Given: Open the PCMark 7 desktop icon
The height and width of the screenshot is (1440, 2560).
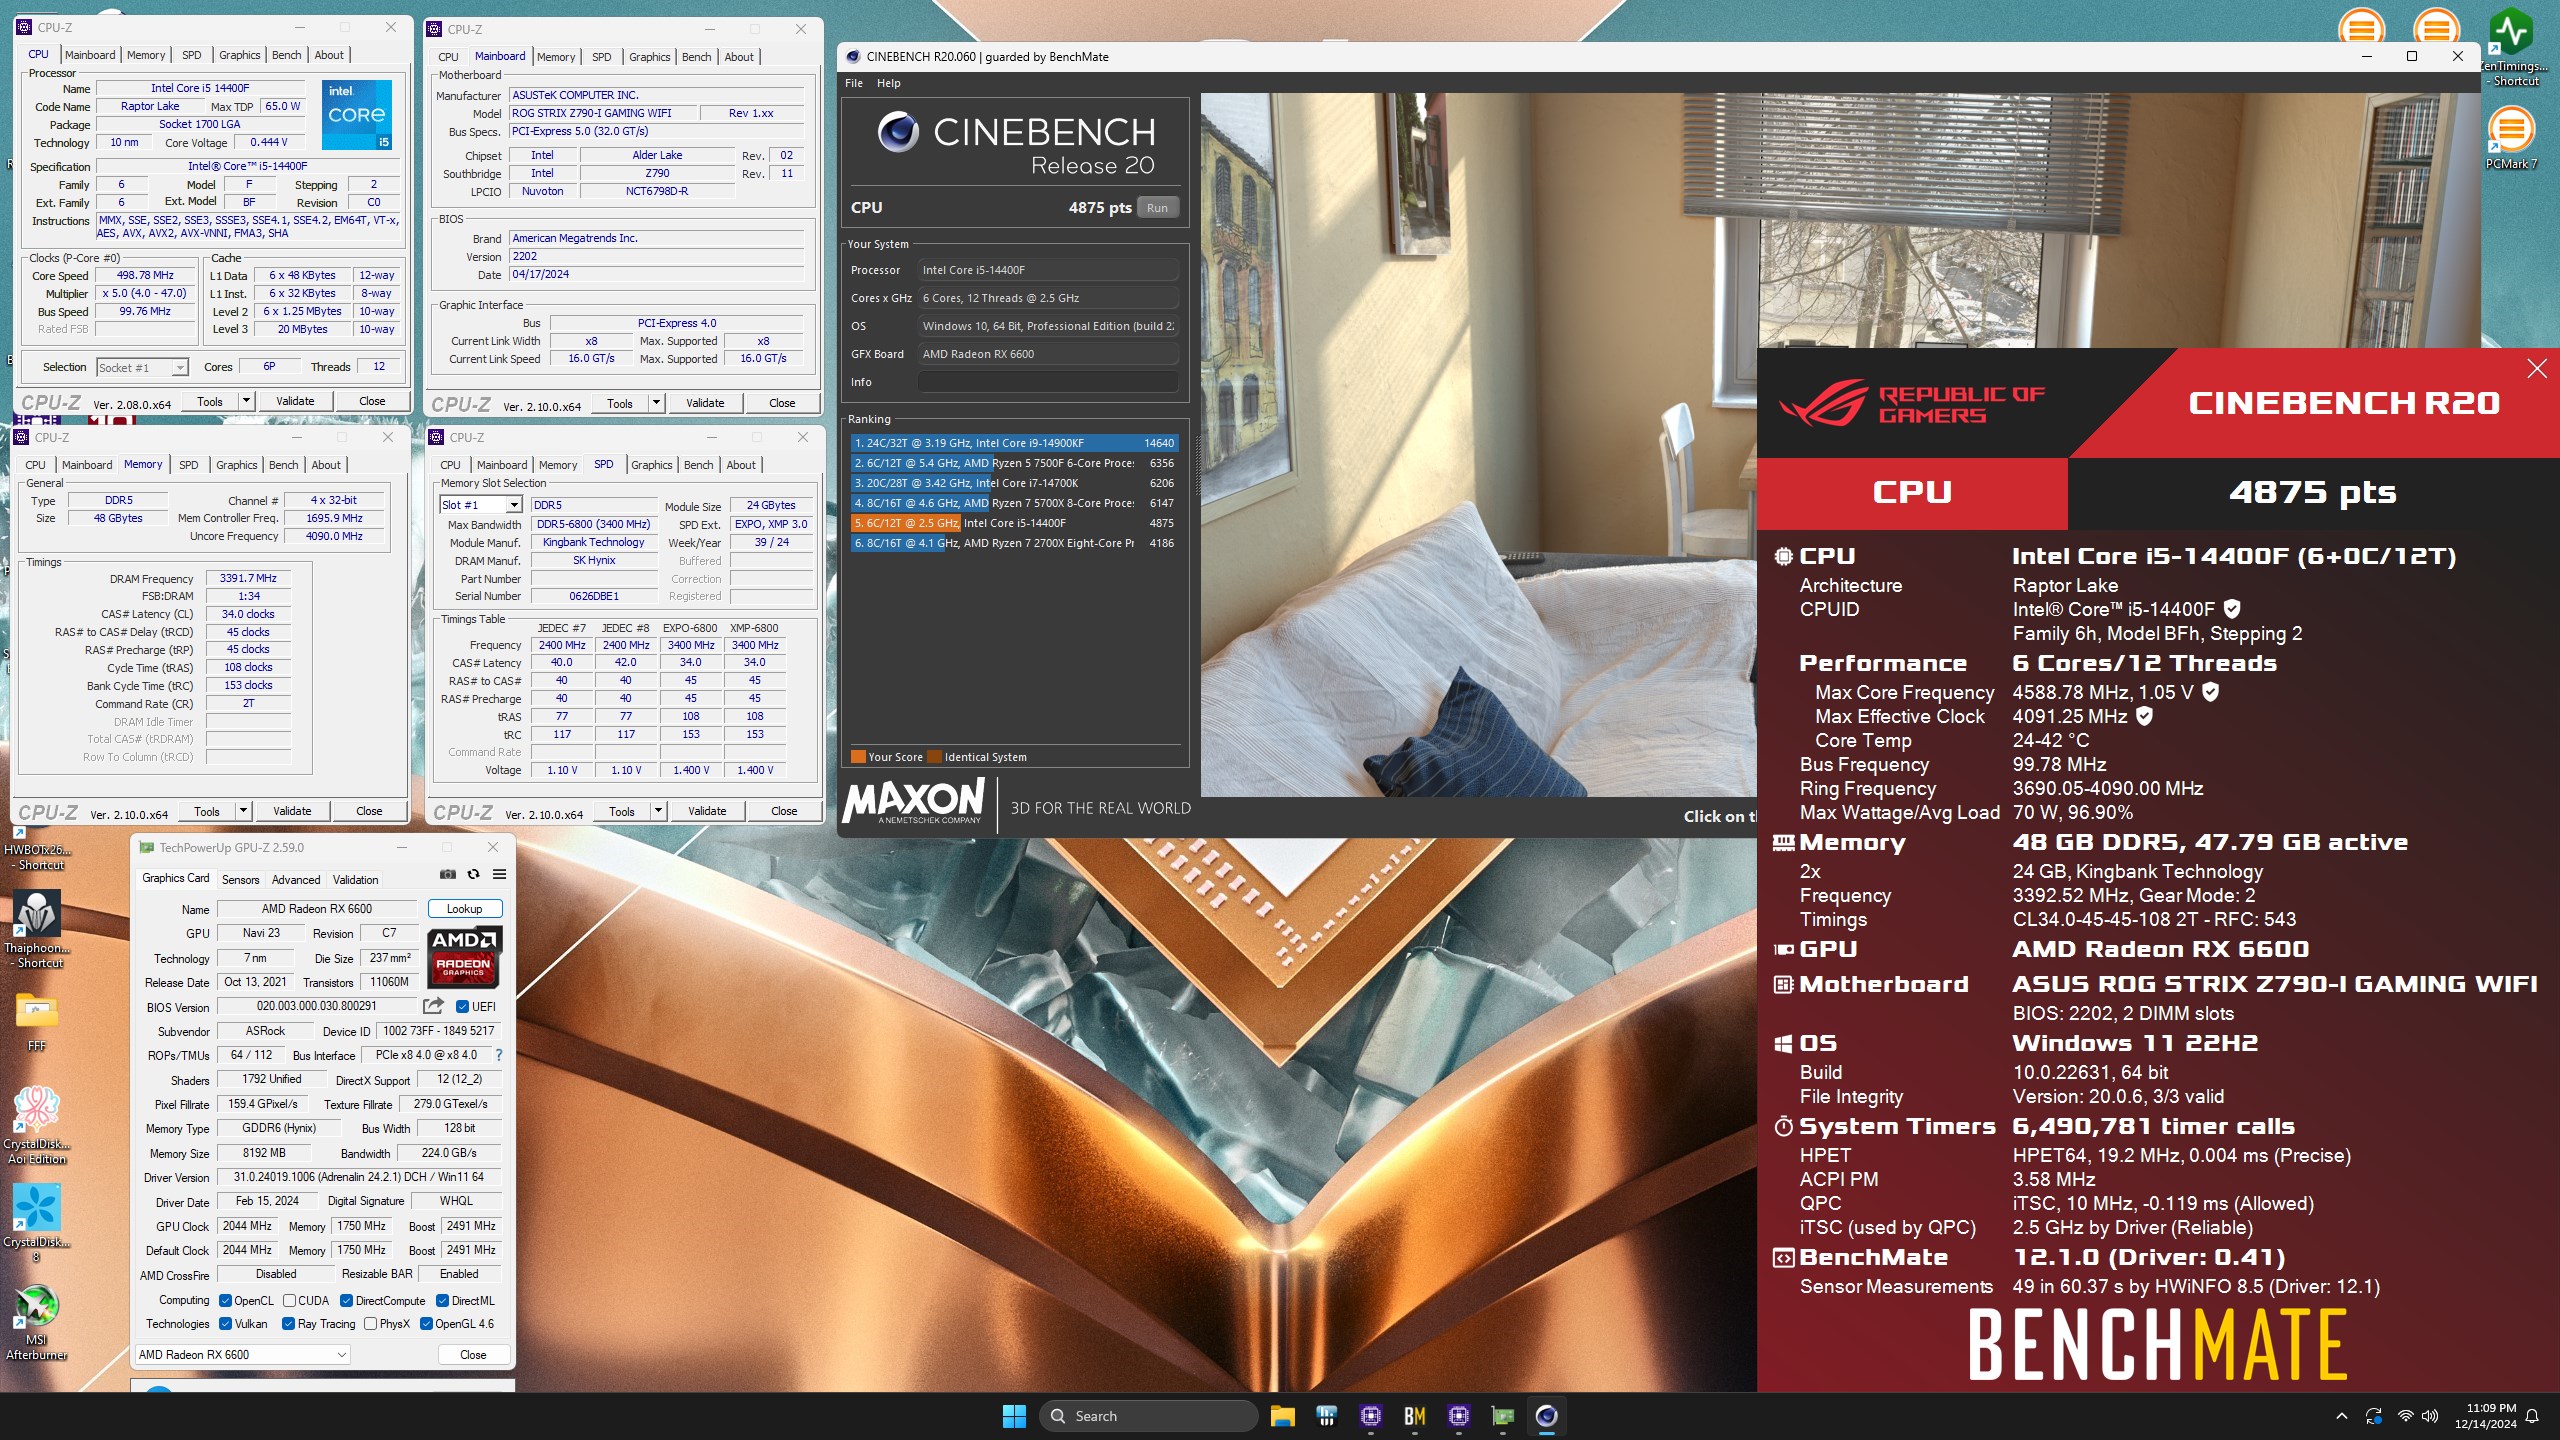Looking at the screenshot, I should tap(2511, 138).
